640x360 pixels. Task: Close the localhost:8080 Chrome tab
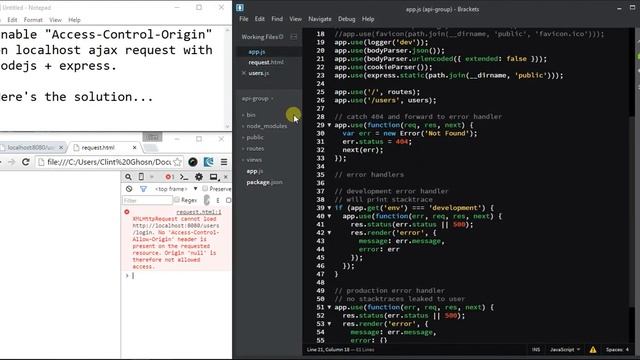[61, 147]
